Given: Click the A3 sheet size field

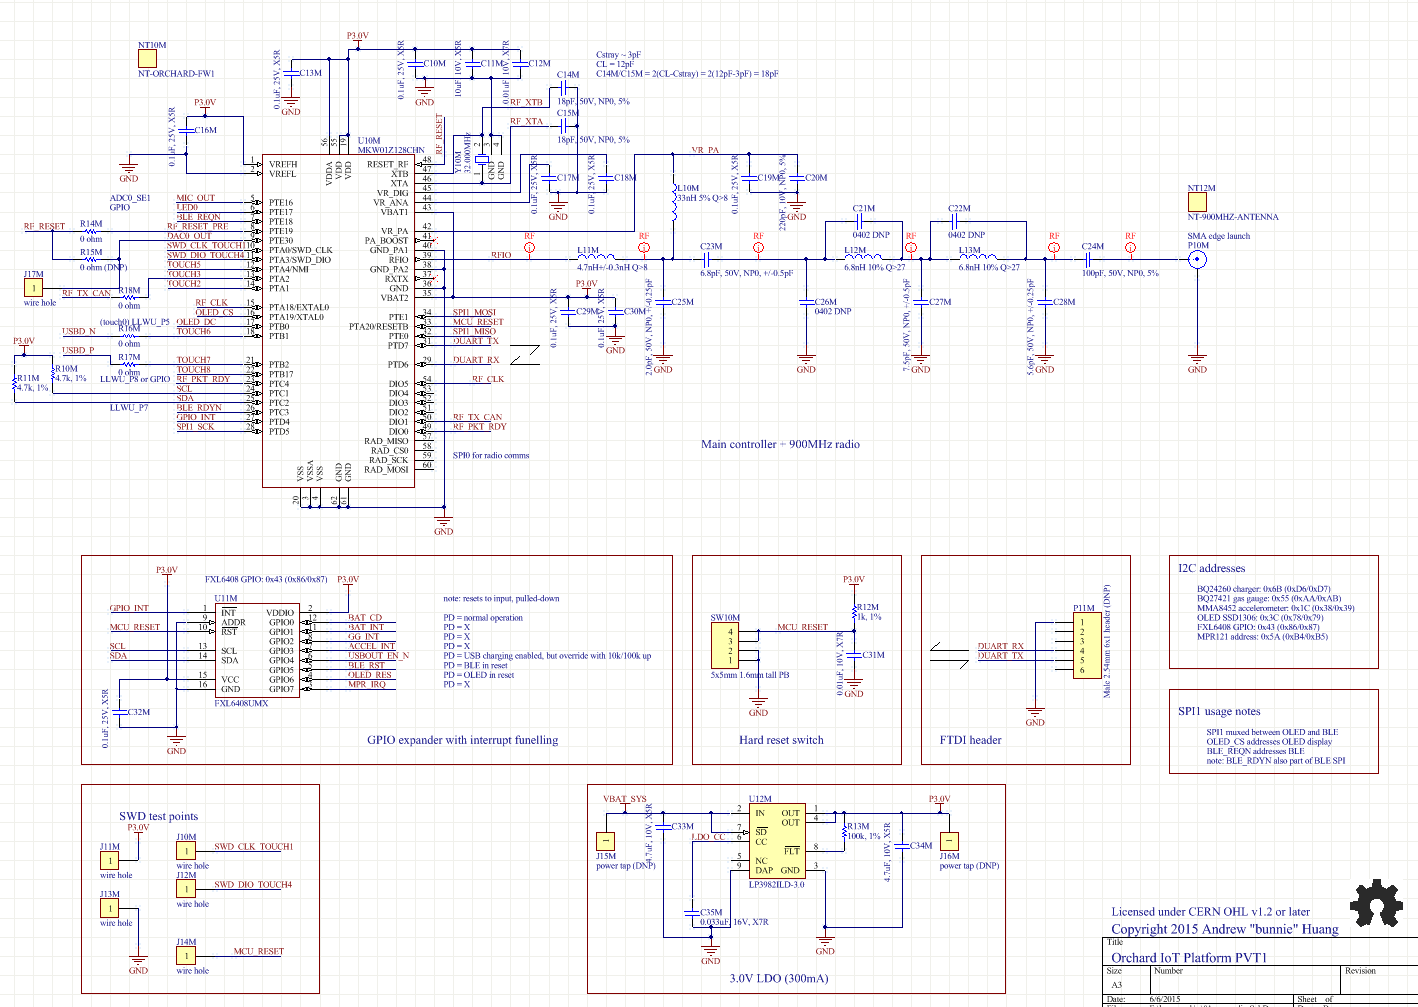Looking at the screenshot, I should click(1117, 985).
